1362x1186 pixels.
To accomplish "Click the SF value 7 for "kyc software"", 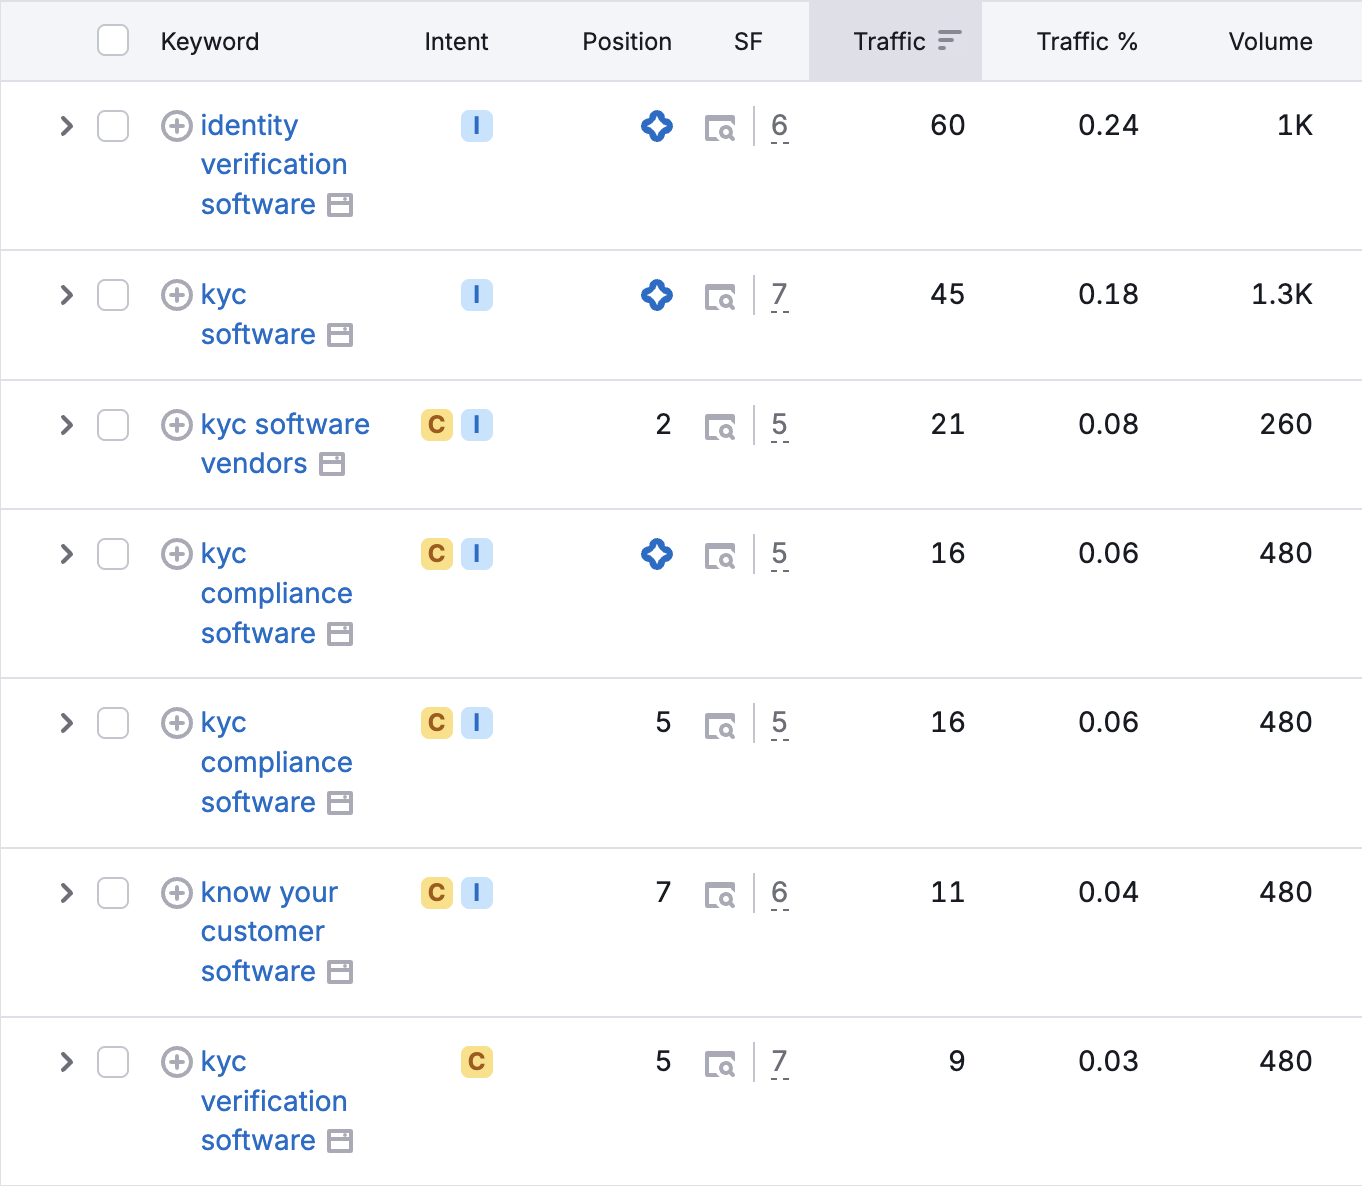I will 779,295.
